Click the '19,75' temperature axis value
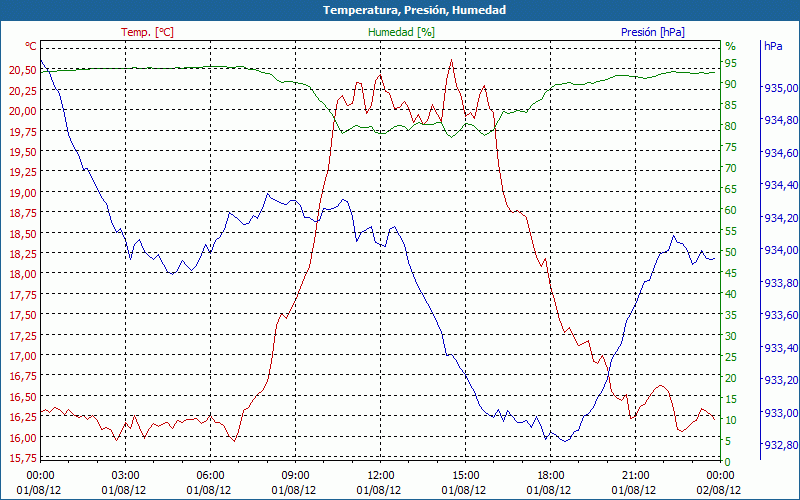800x500 pixels. tap(22, 131)
